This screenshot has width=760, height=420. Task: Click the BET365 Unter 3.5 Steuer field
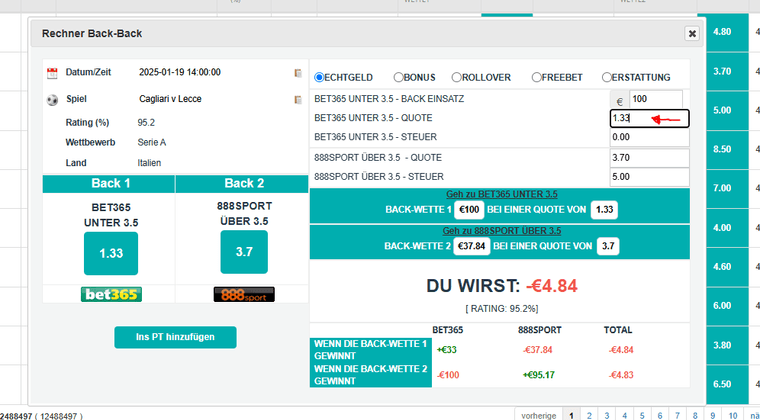[x=649, y=138]
